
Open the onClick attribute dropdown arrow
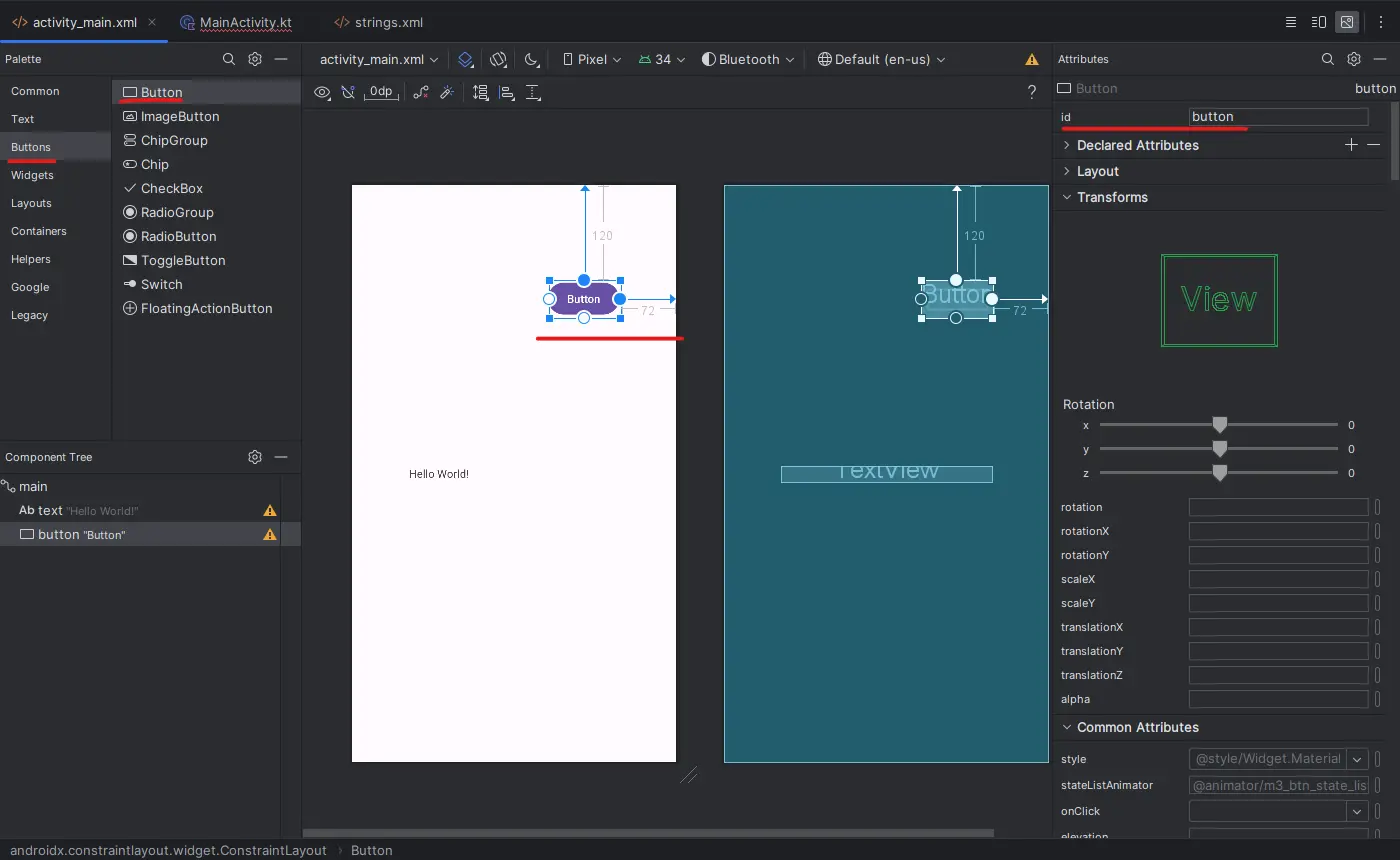pos(1357,811)
